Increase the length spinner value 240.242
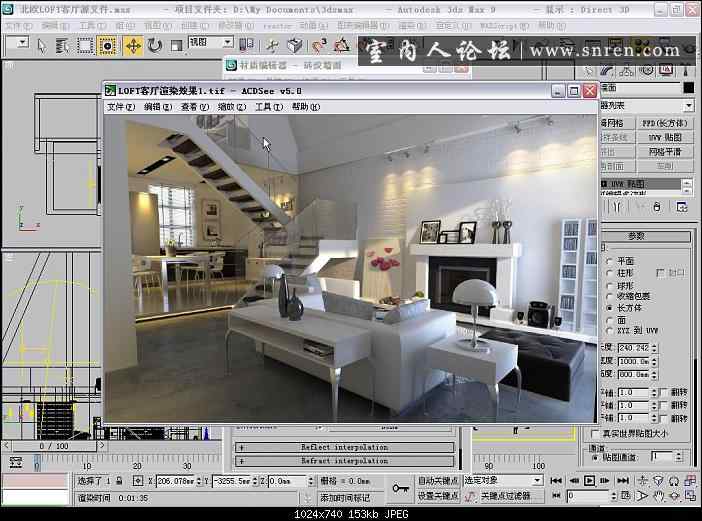702x521 pixels. pyautogui.click(x=654, y=346)
